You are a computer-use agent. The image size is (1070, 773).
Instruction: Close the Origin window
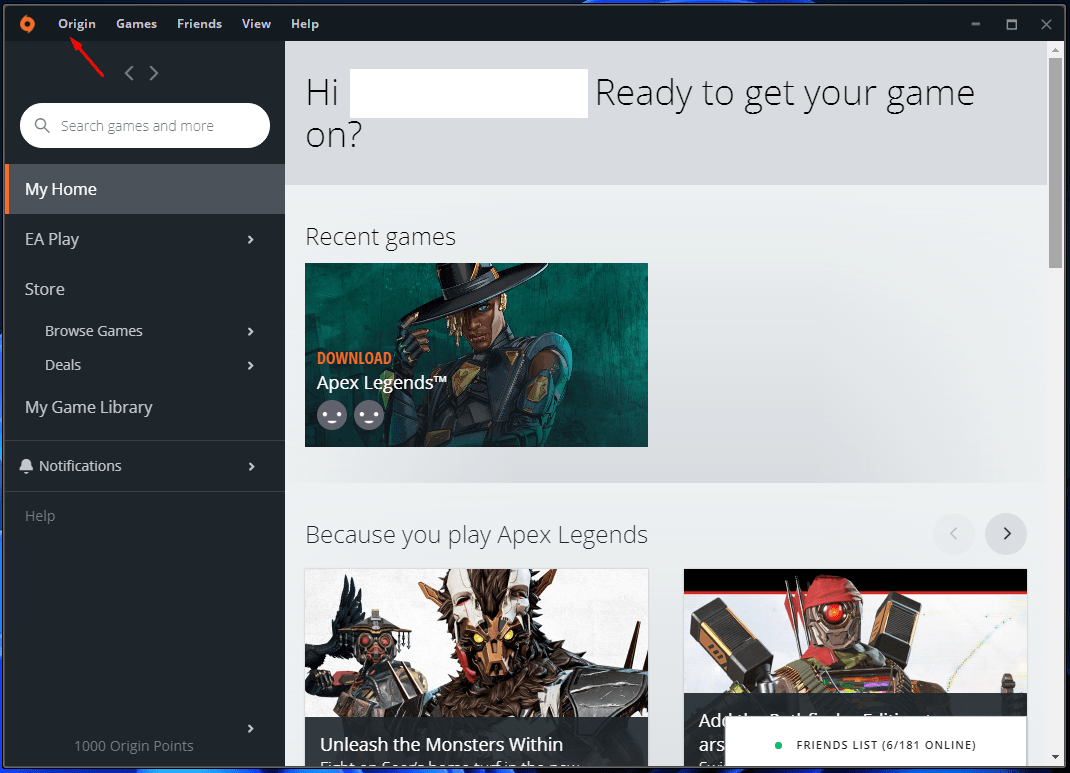(1046, 24)
